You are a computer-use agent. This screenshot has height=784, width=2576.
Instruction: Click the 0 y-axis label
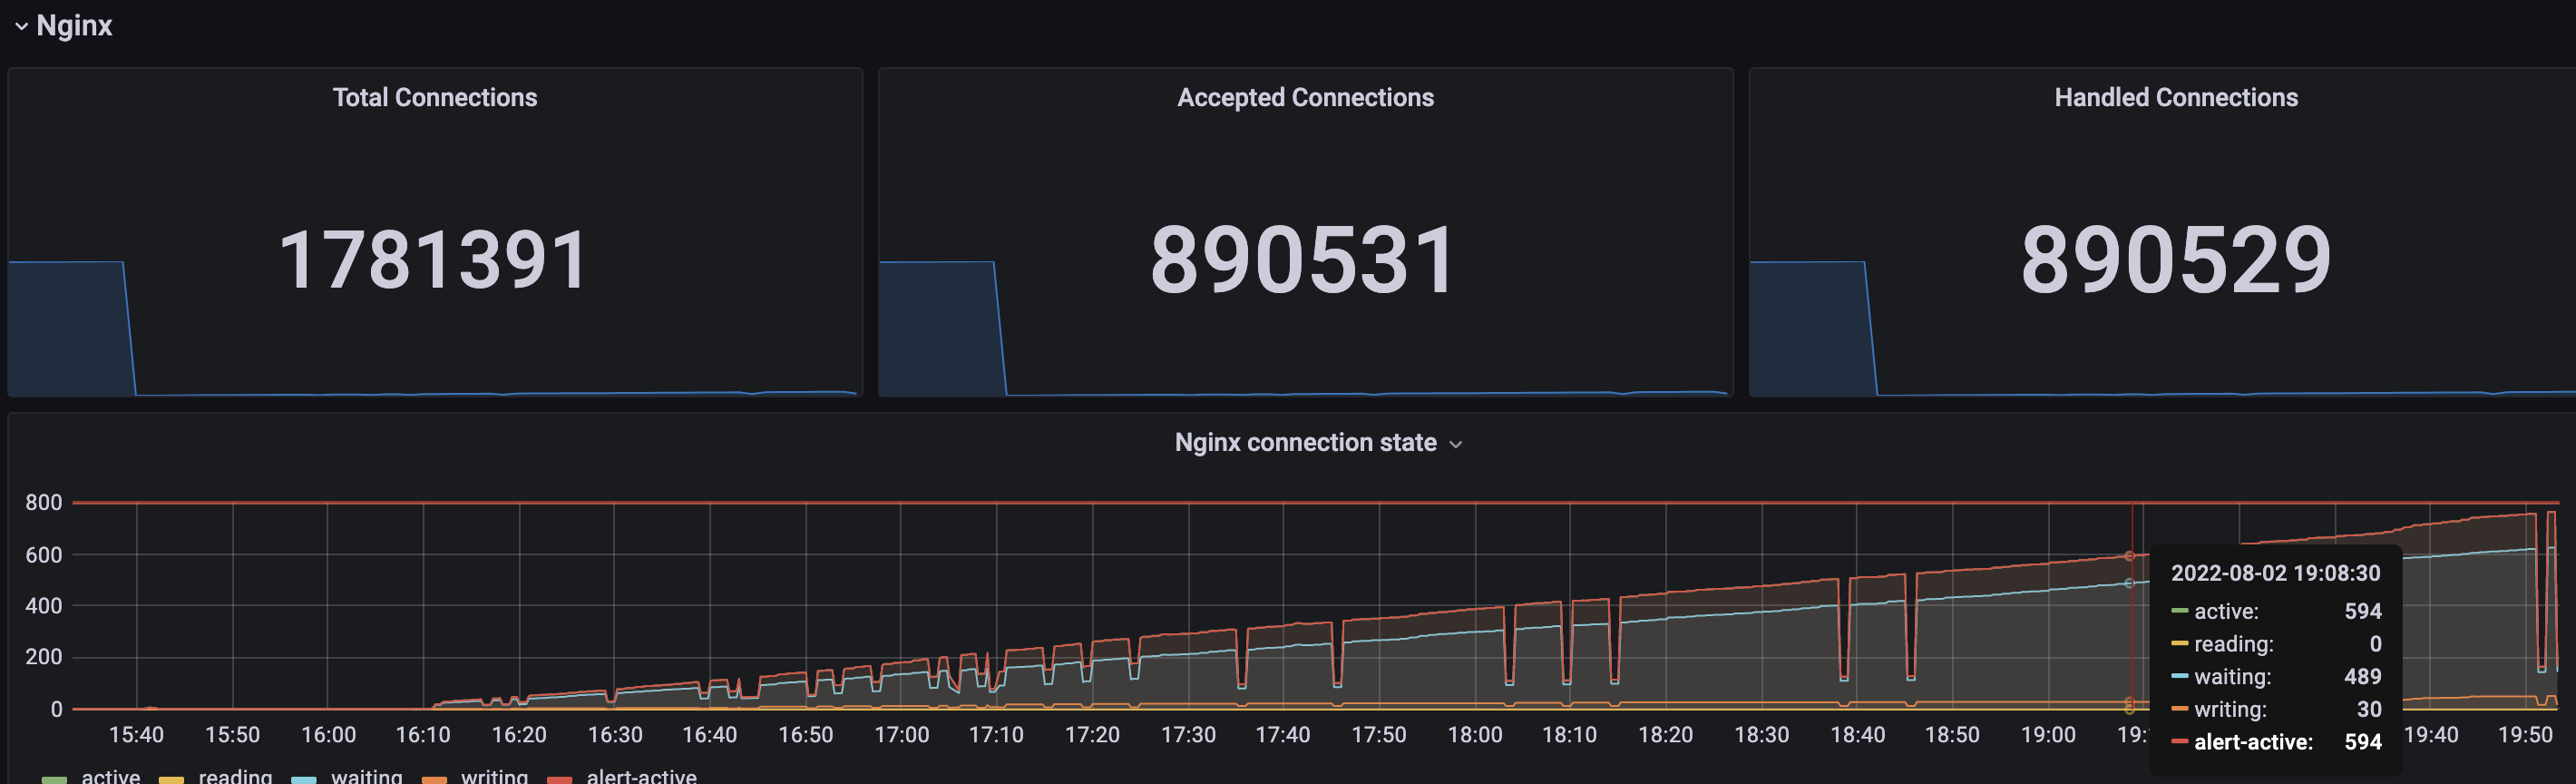tap(56, 709)
